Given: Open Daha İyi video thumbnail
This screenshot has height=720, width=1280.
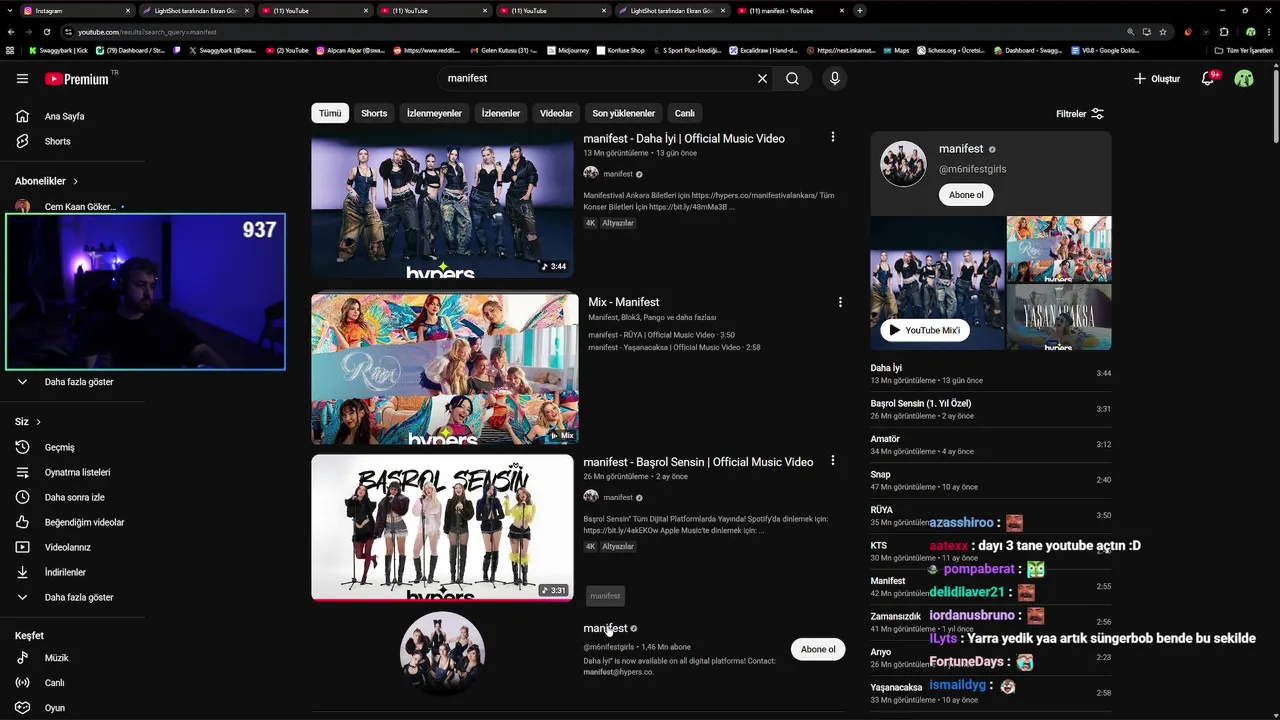Looking at the screenshot, I should (x=442, y=204).
